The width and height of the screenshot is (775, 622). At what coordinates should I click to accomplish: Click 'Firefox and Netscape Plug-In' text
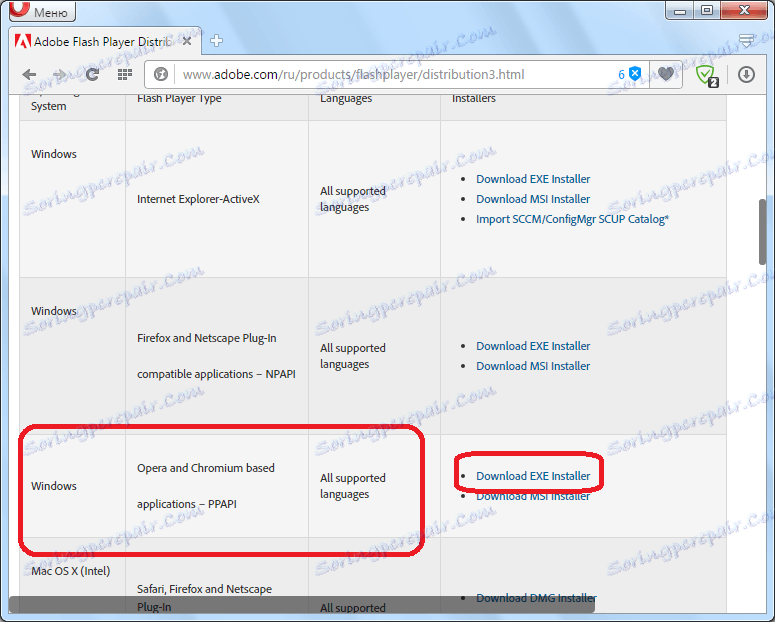tap(207, 338)
